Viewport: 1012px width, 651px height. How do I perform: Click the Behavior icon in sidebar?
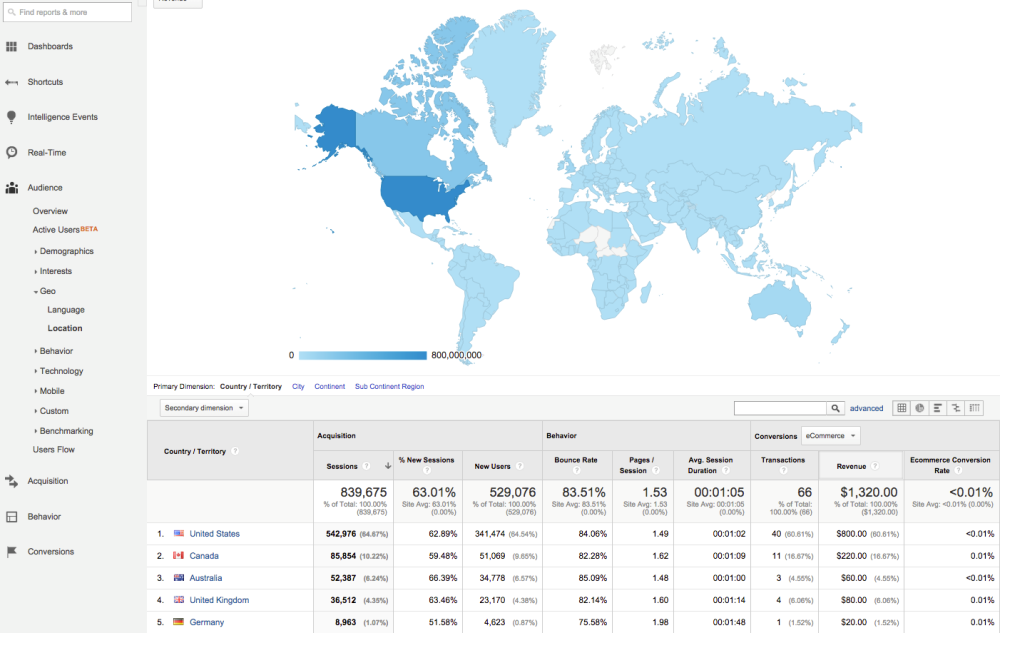tap(12, 517)
